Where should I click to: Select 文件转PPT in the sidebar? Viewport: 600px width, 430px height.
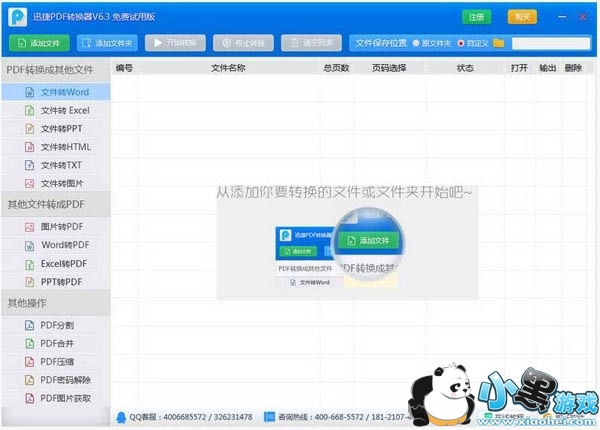(56, 129)
